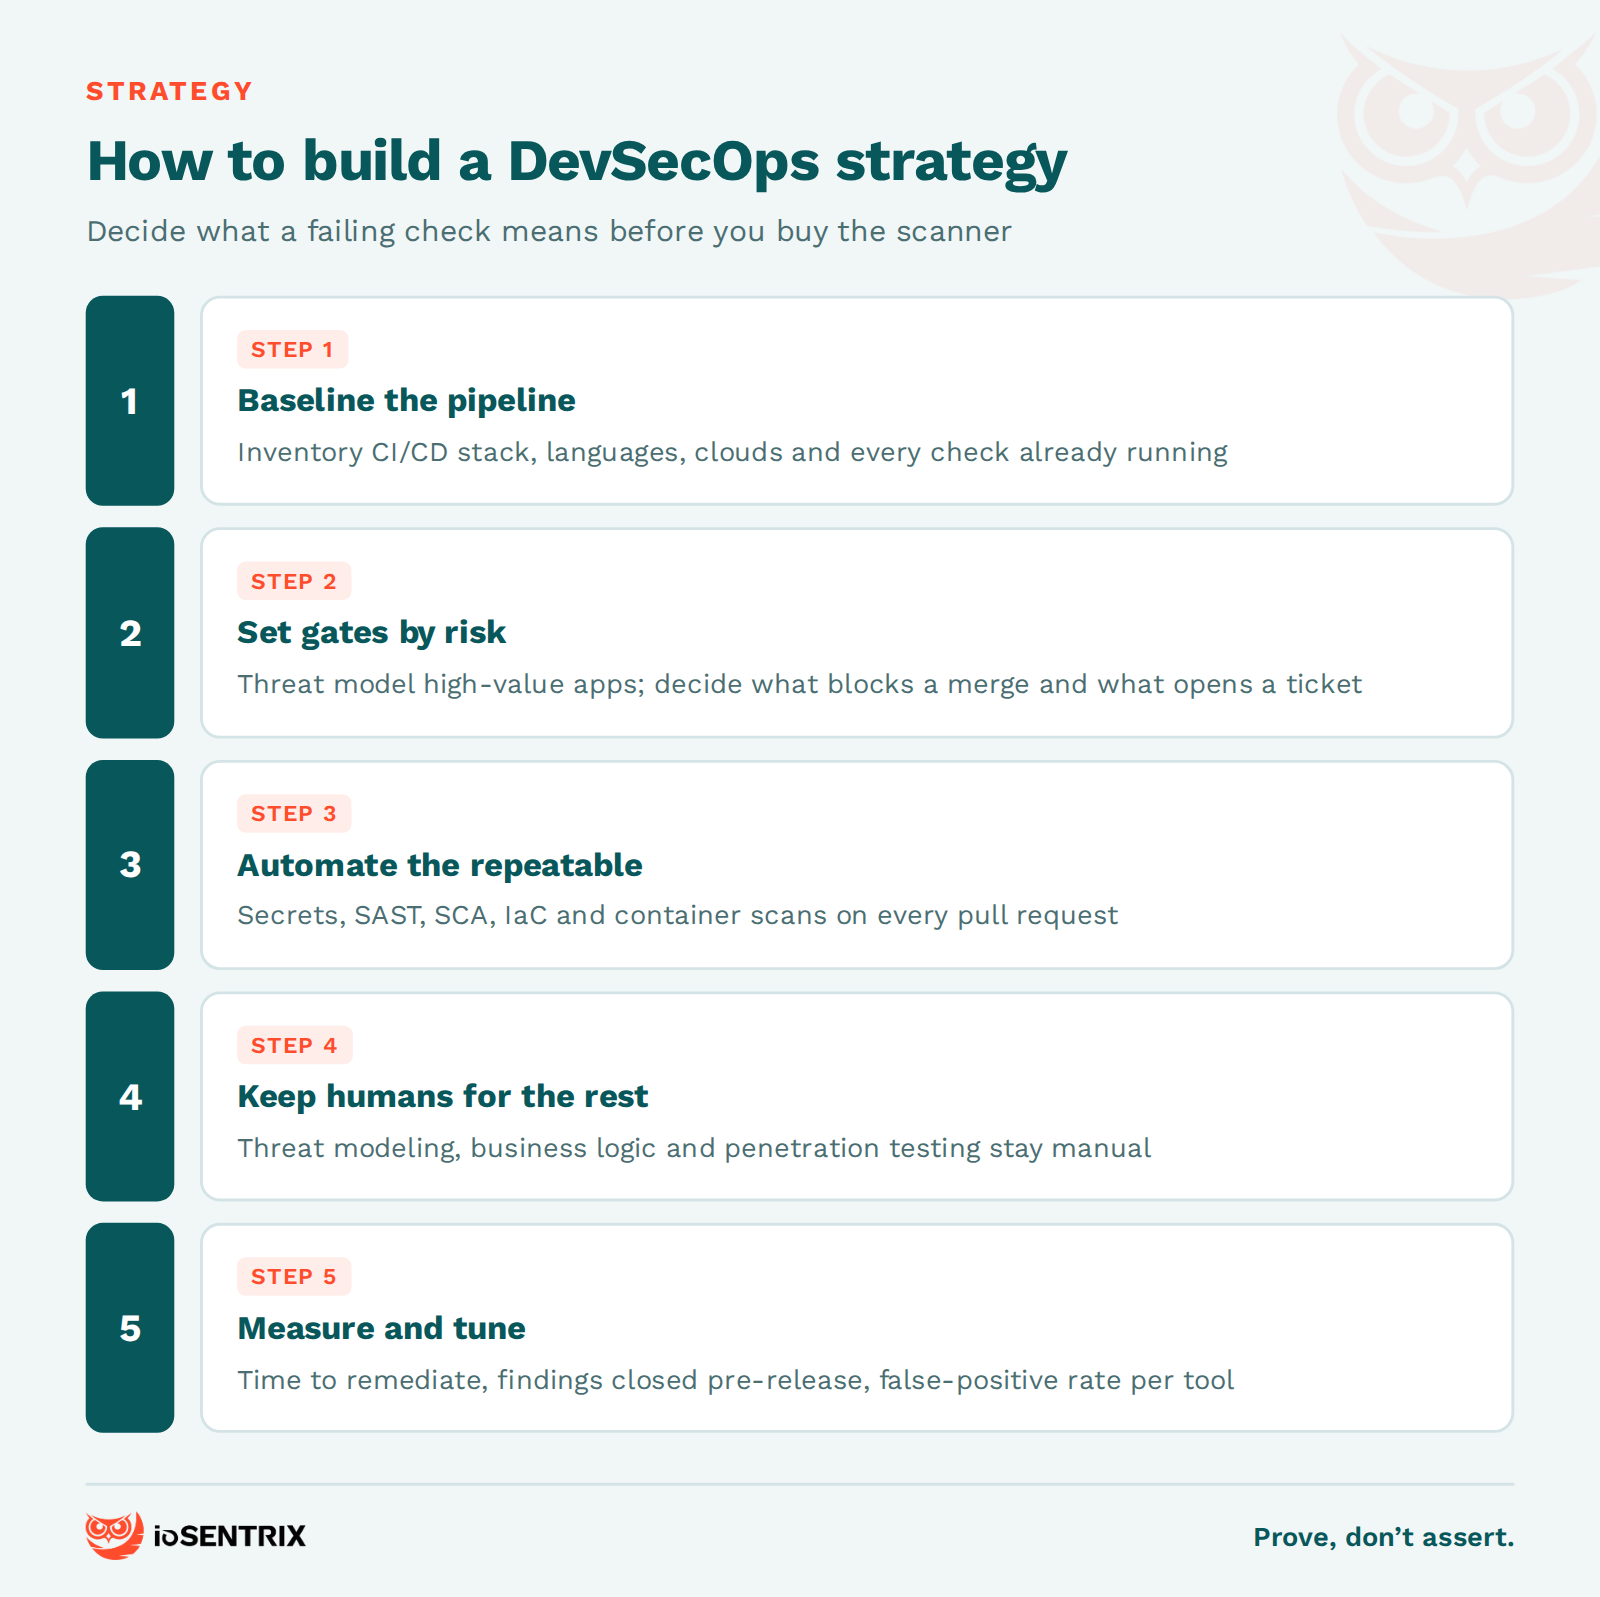Click the 'STRATEGY' heading label
1600x1597 pixels.
pos(169,91)
